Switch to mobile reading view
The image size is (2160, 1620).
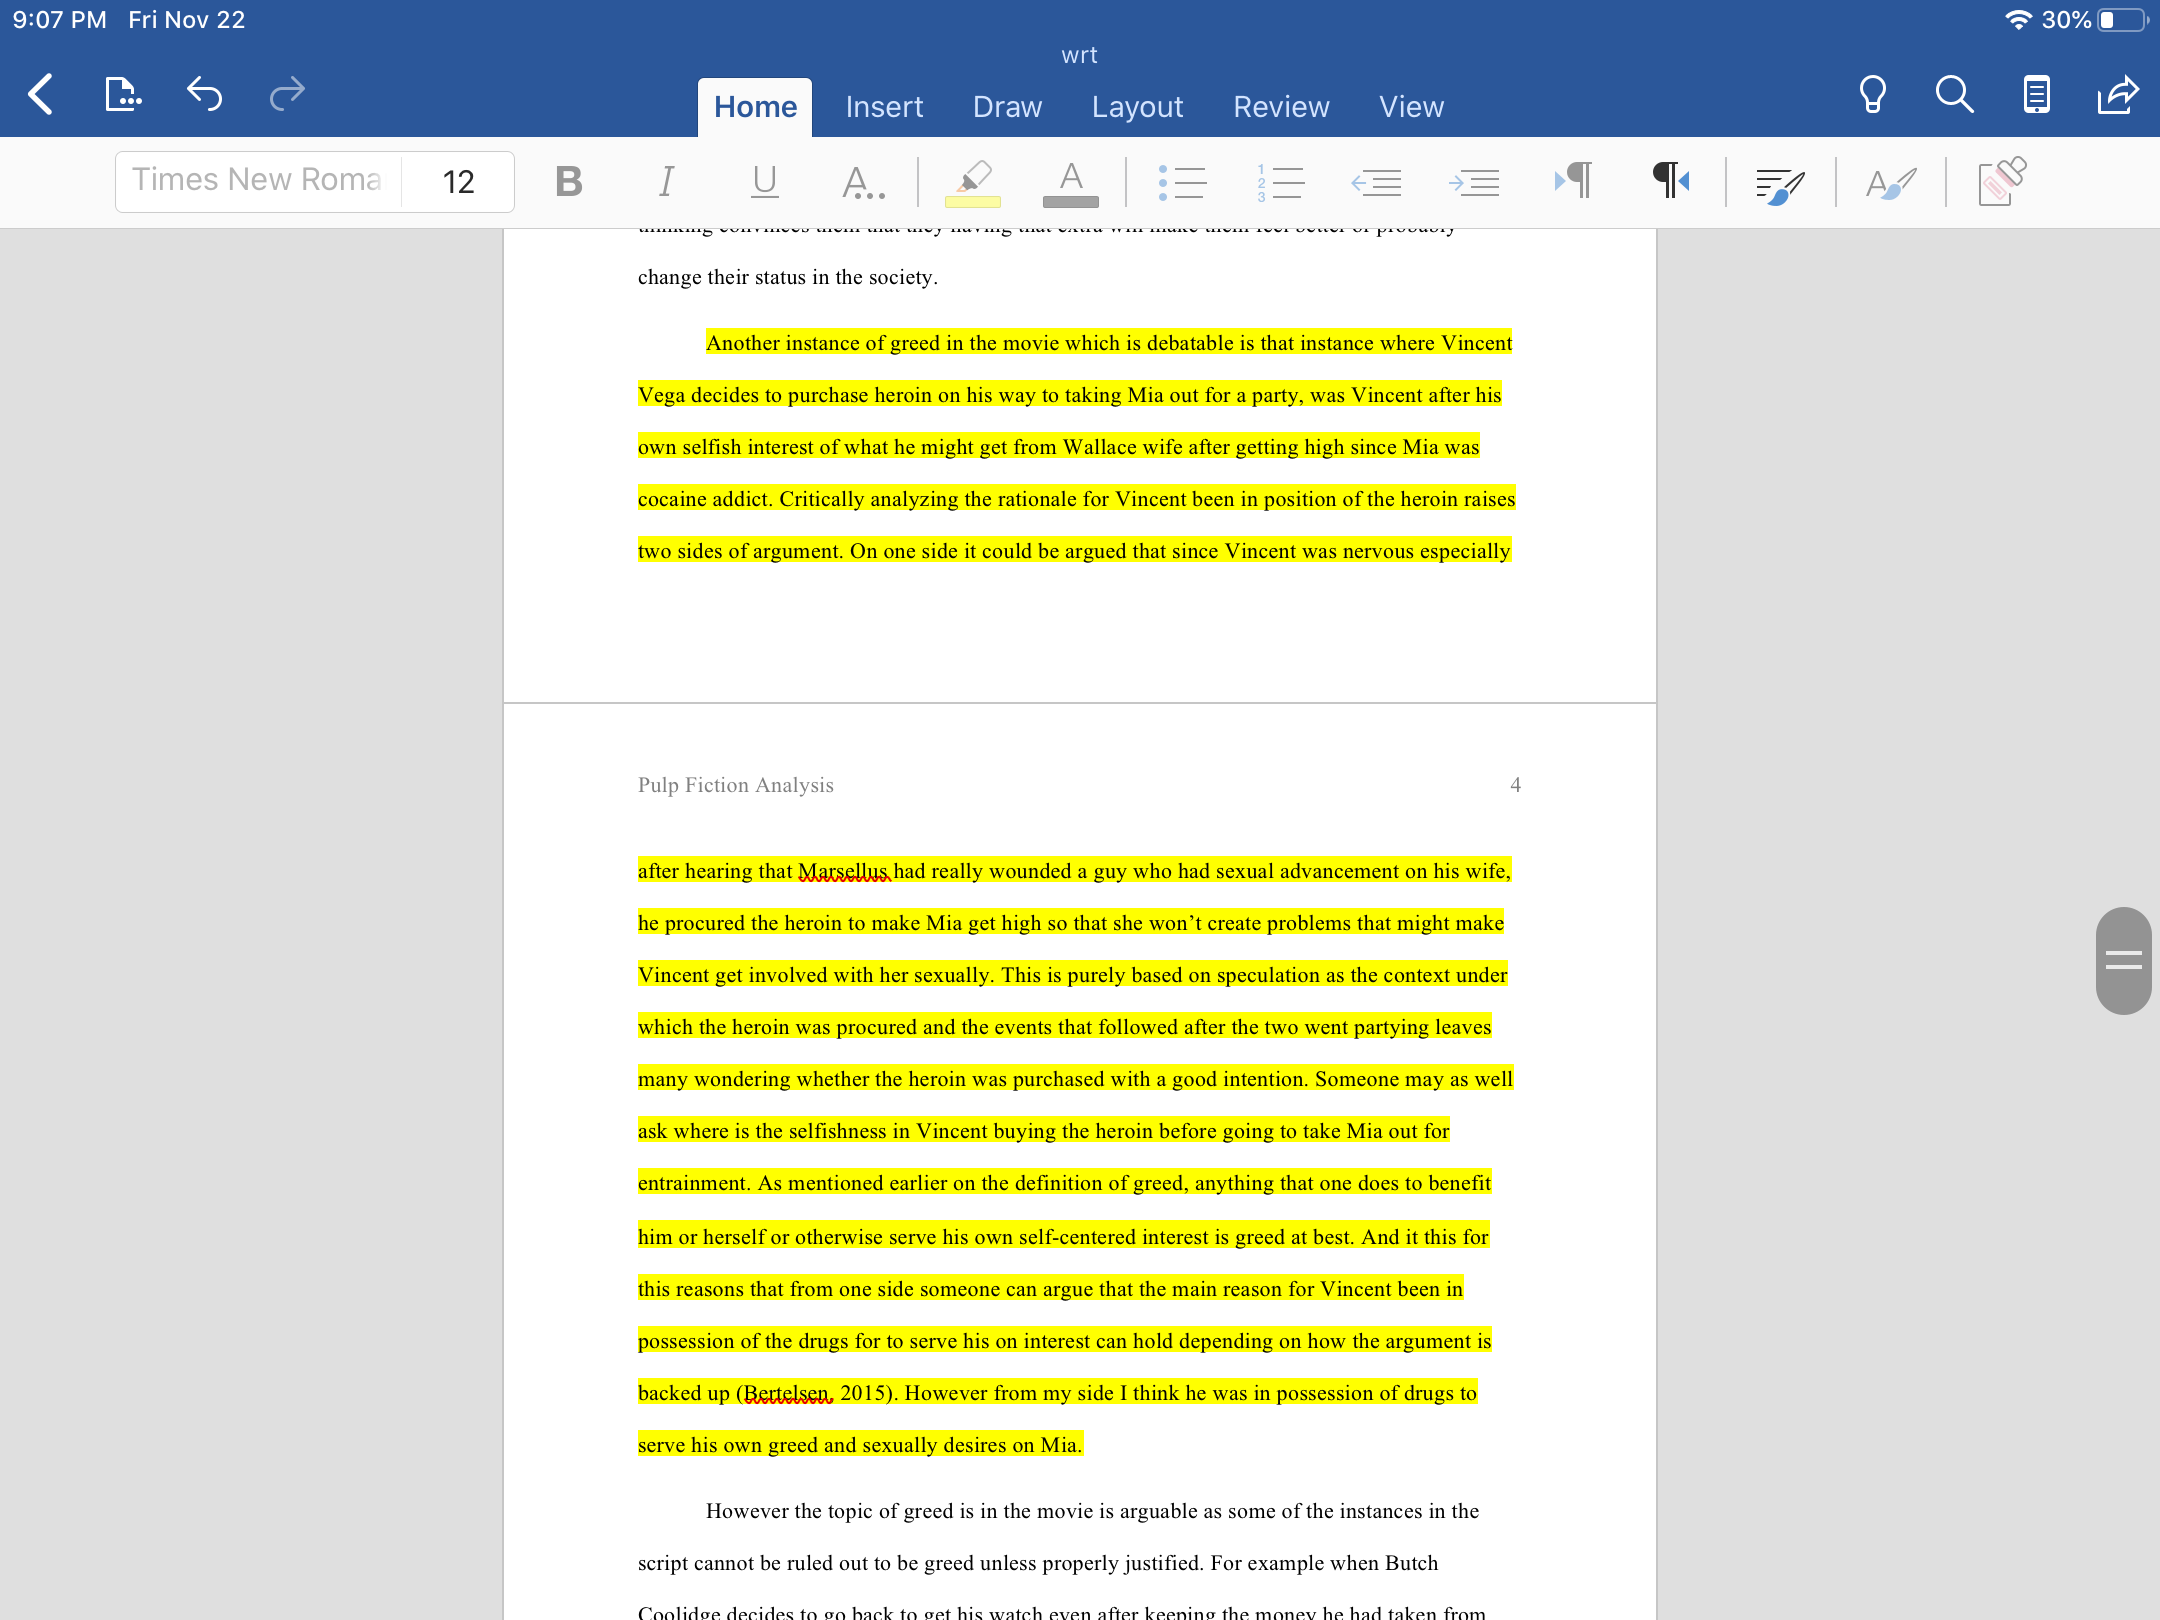point(2036,95)
